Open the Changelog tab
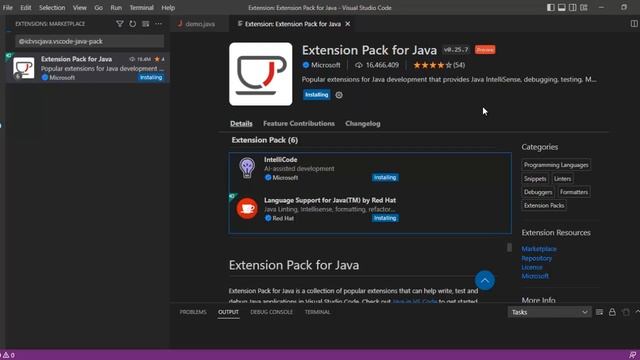640x360 pixels. click(x=362, y=123)
